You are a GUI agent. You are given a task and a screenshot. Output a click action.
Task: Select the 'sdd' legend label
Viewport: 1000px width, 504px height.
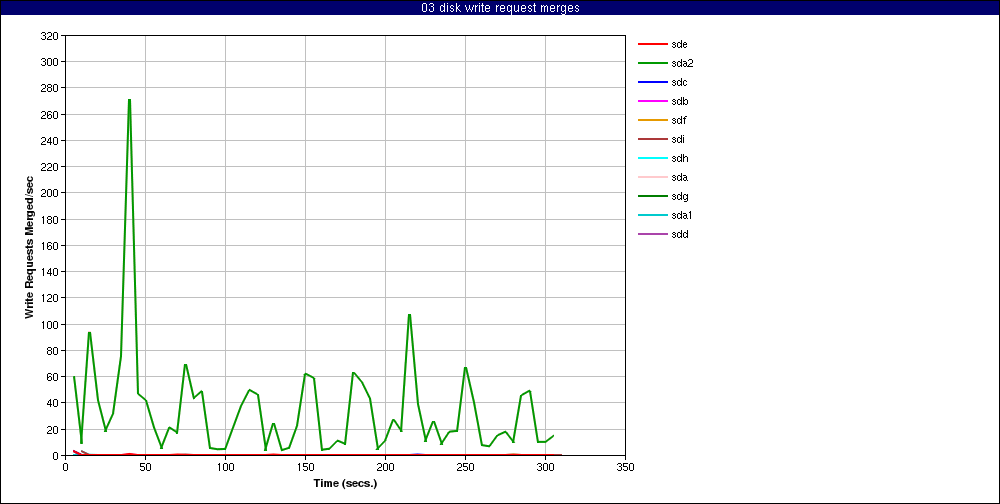pyautogui.click(x=679, y=234)
